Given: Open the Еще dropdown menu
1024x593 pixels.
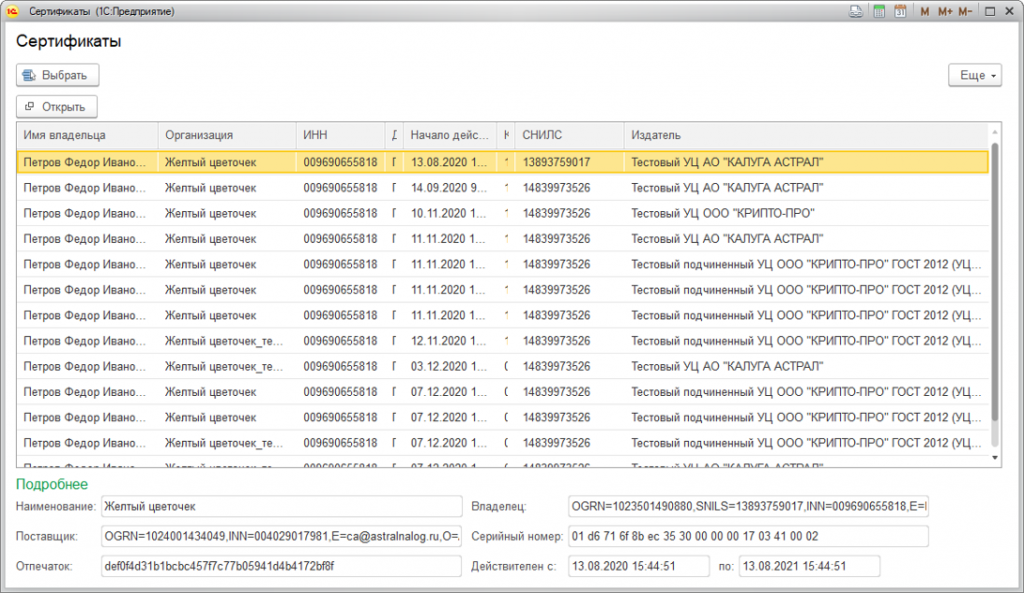Looking at the screenshot, I should (975, 75).
